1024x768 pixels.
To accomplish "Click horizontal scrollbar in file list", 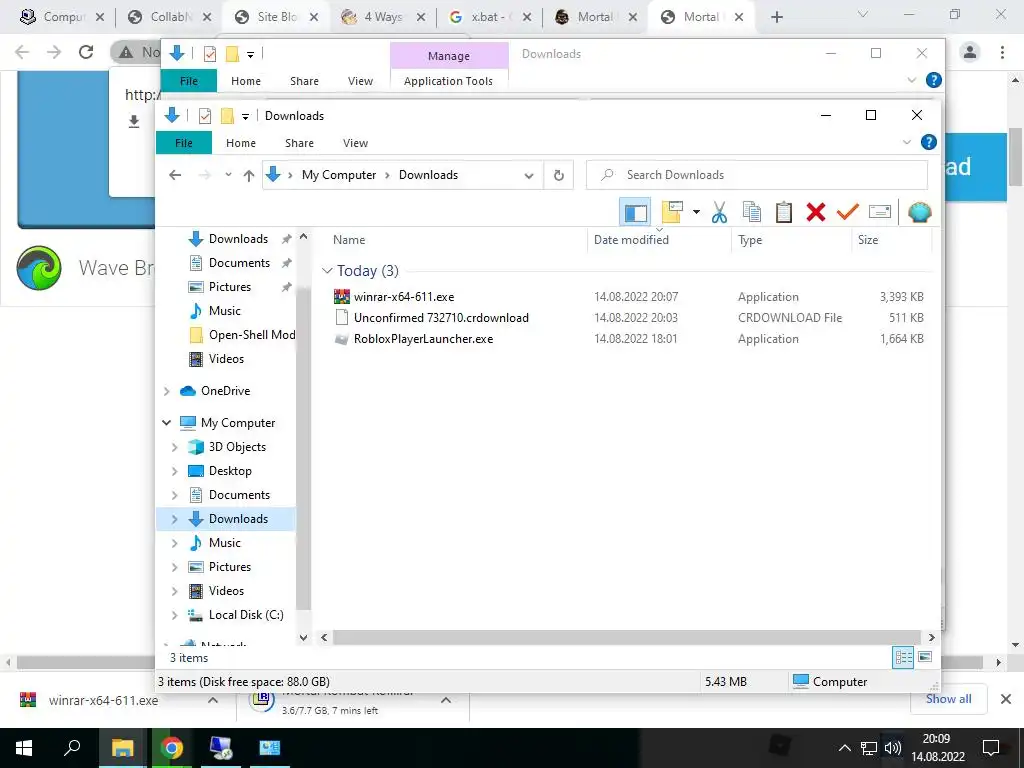I will click(x=626, y=637).
